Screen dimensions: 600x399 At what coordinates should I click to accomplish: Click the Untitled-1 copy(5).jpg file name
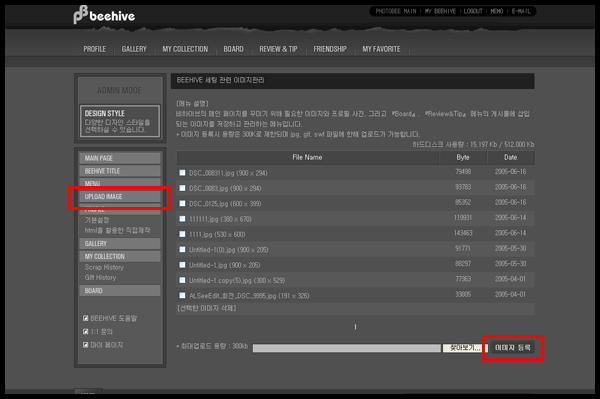pos(237,280)
